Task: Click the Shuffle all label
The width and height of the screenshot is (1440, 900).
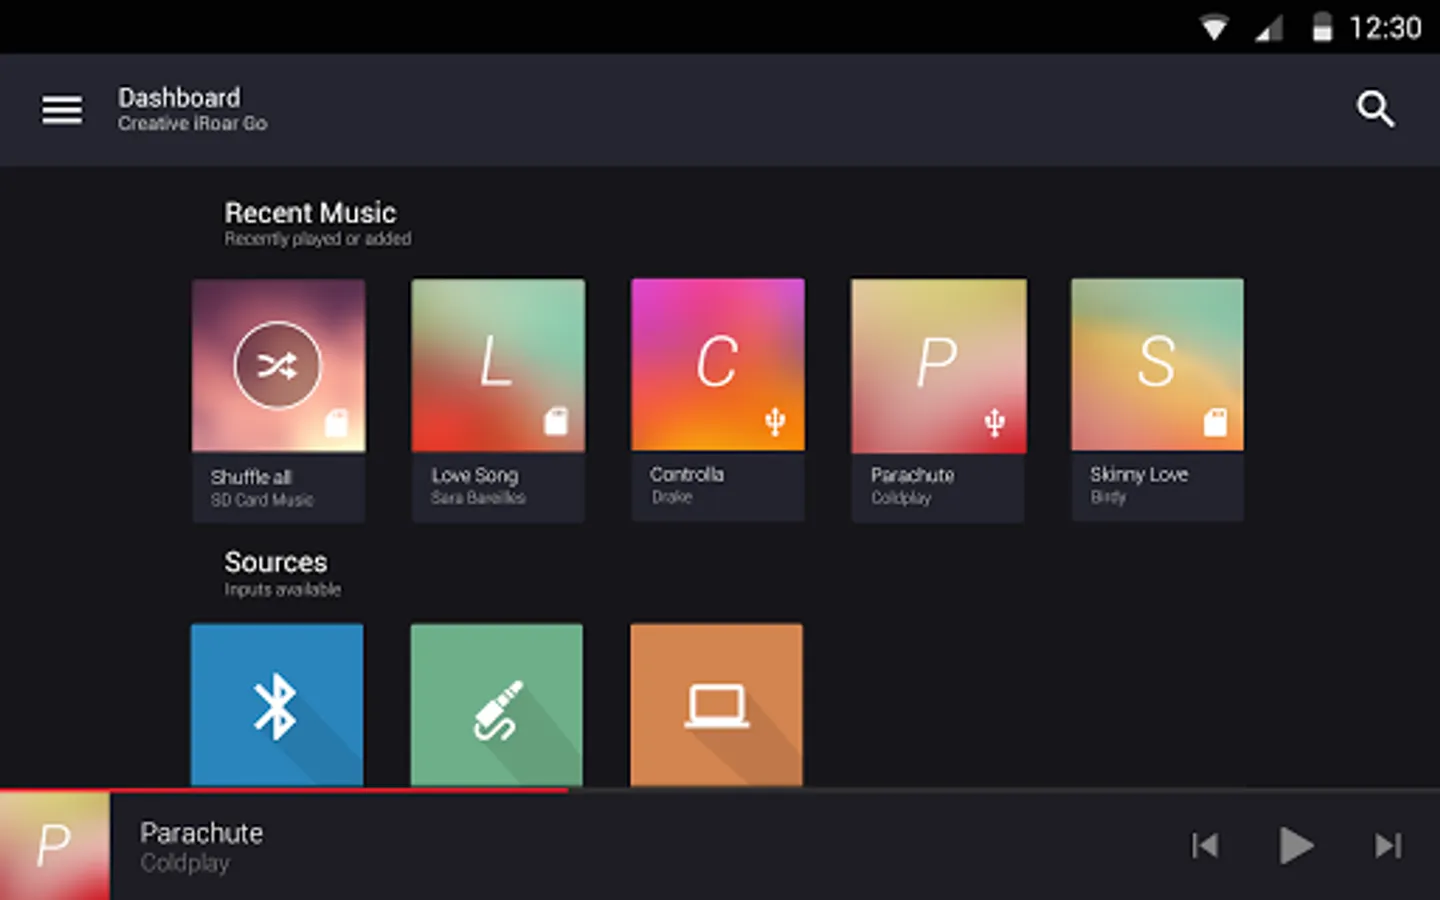Action: coord(251,477)
